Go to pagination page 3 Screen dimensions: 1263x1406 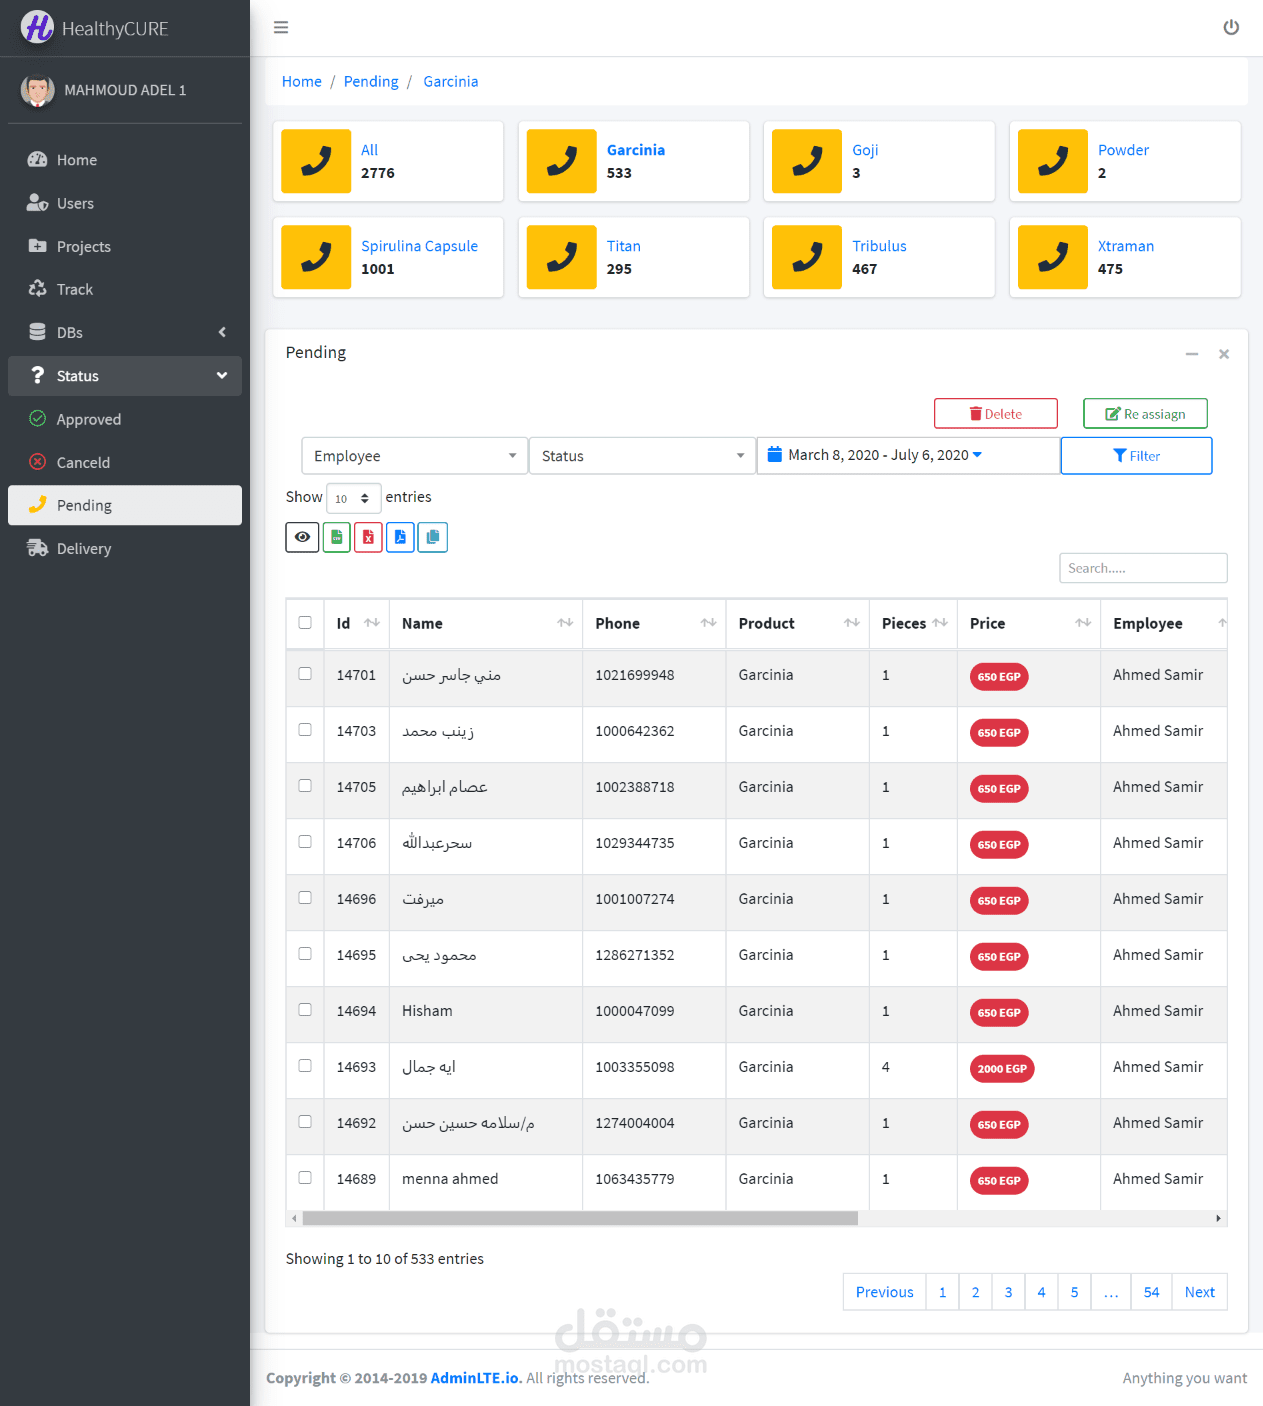point(1008,1292)
